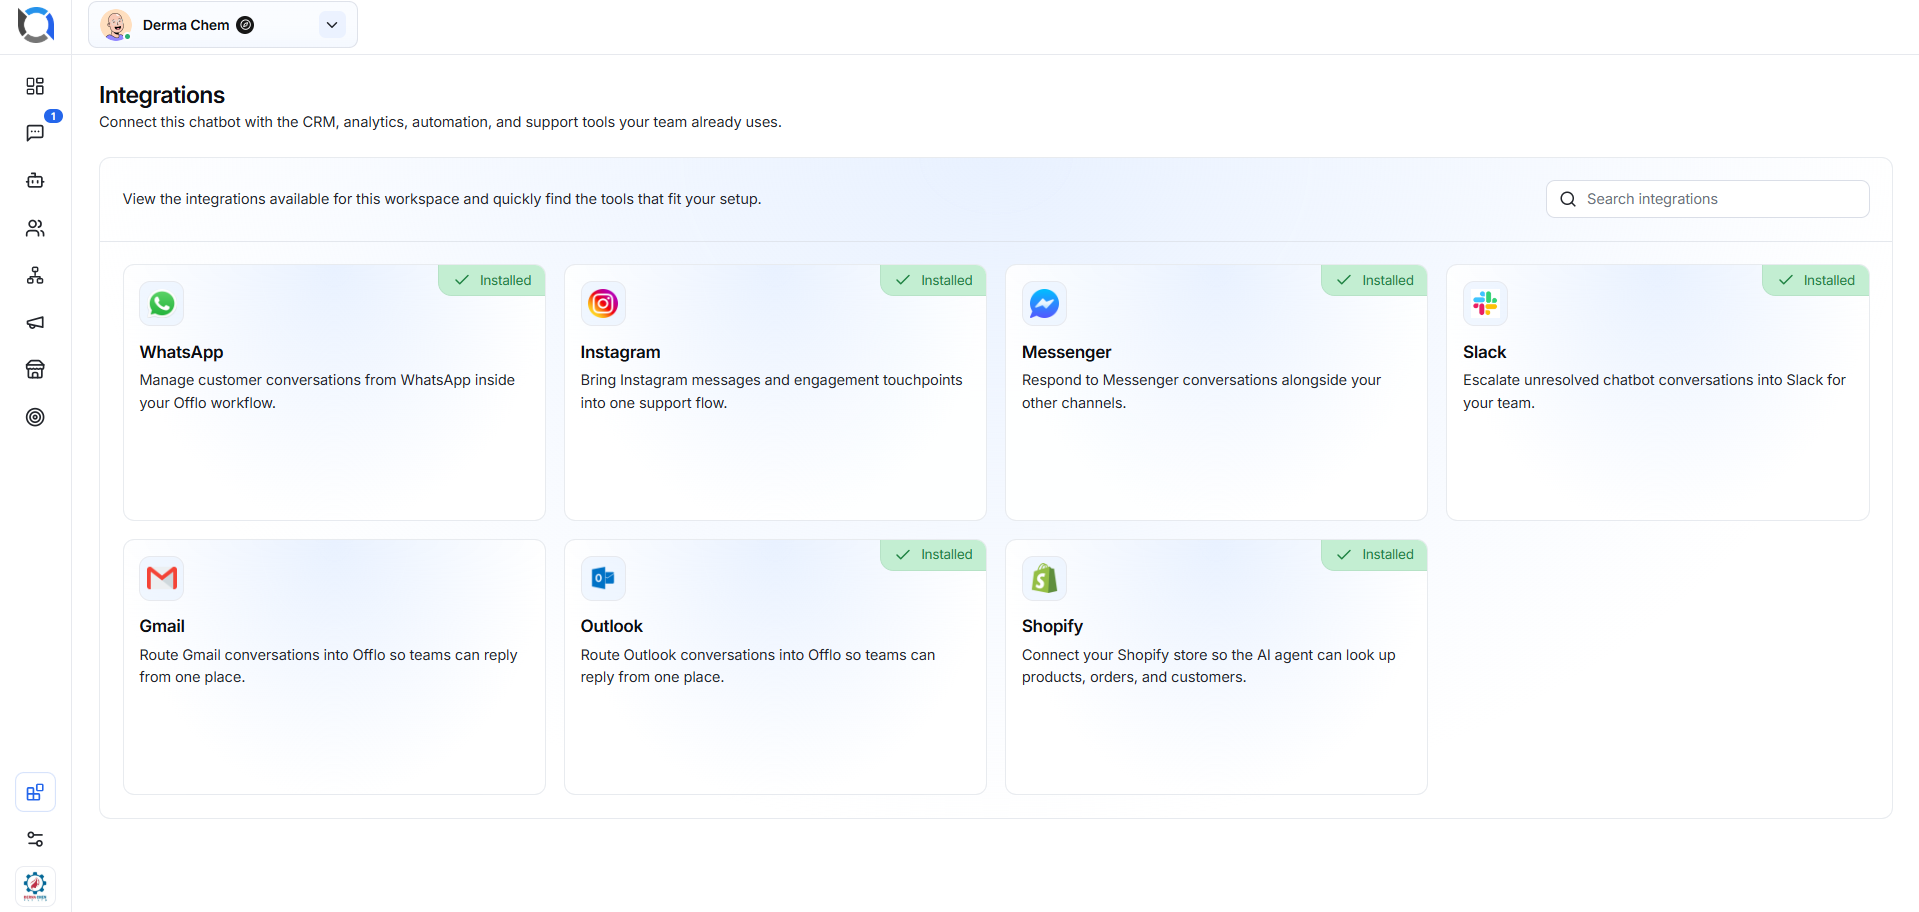Click the Messenger logo icon

click(x=1044, y=303)
